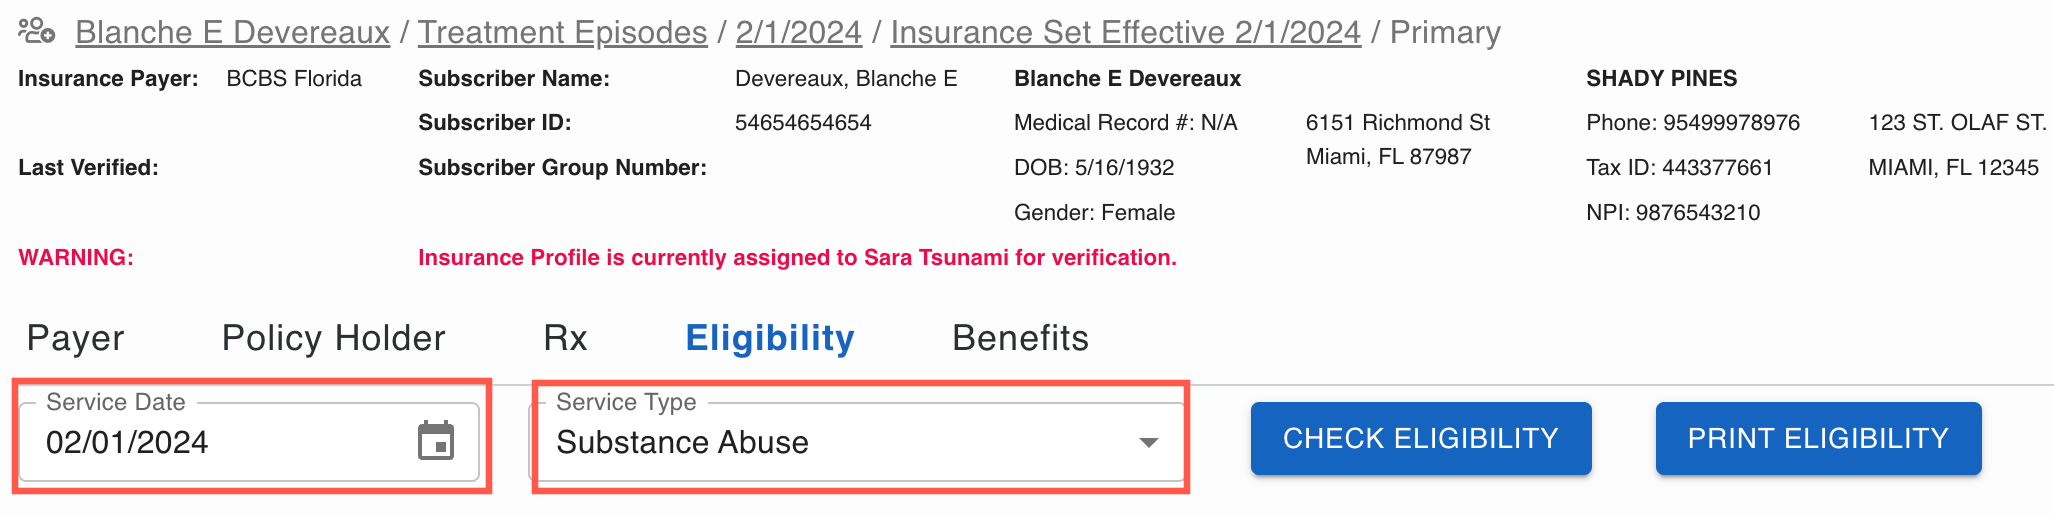Open the Rx tab

click(565, 338)
